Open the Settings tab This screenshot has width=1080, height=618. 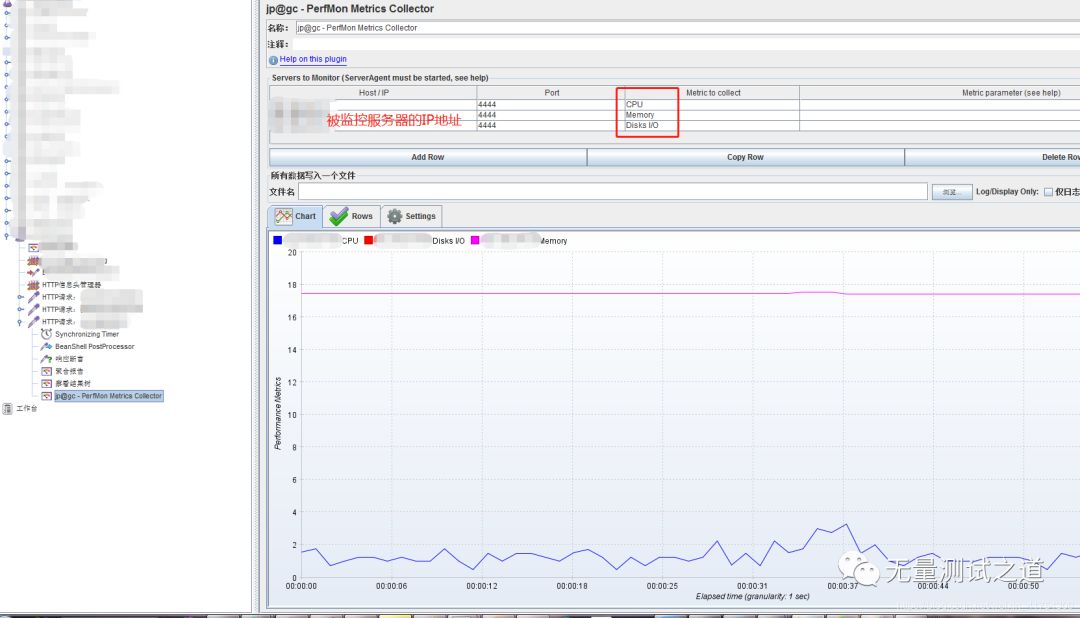pyautogui.click(x=411, y=216)
